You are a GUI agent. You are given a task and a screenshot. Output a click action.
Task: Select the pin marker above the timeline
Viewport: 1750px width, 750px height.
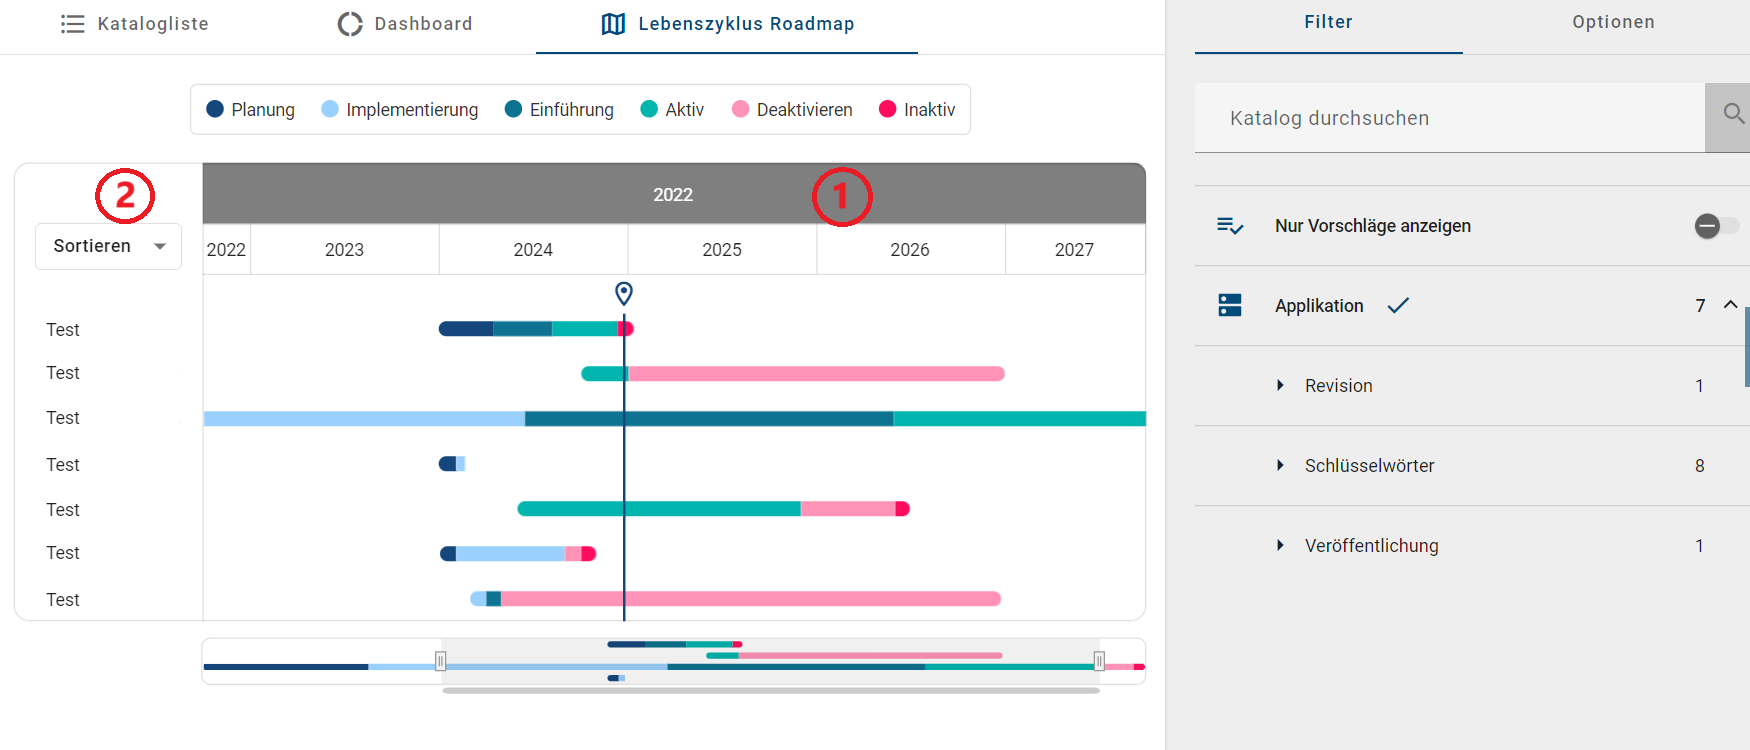coord(624,293)
